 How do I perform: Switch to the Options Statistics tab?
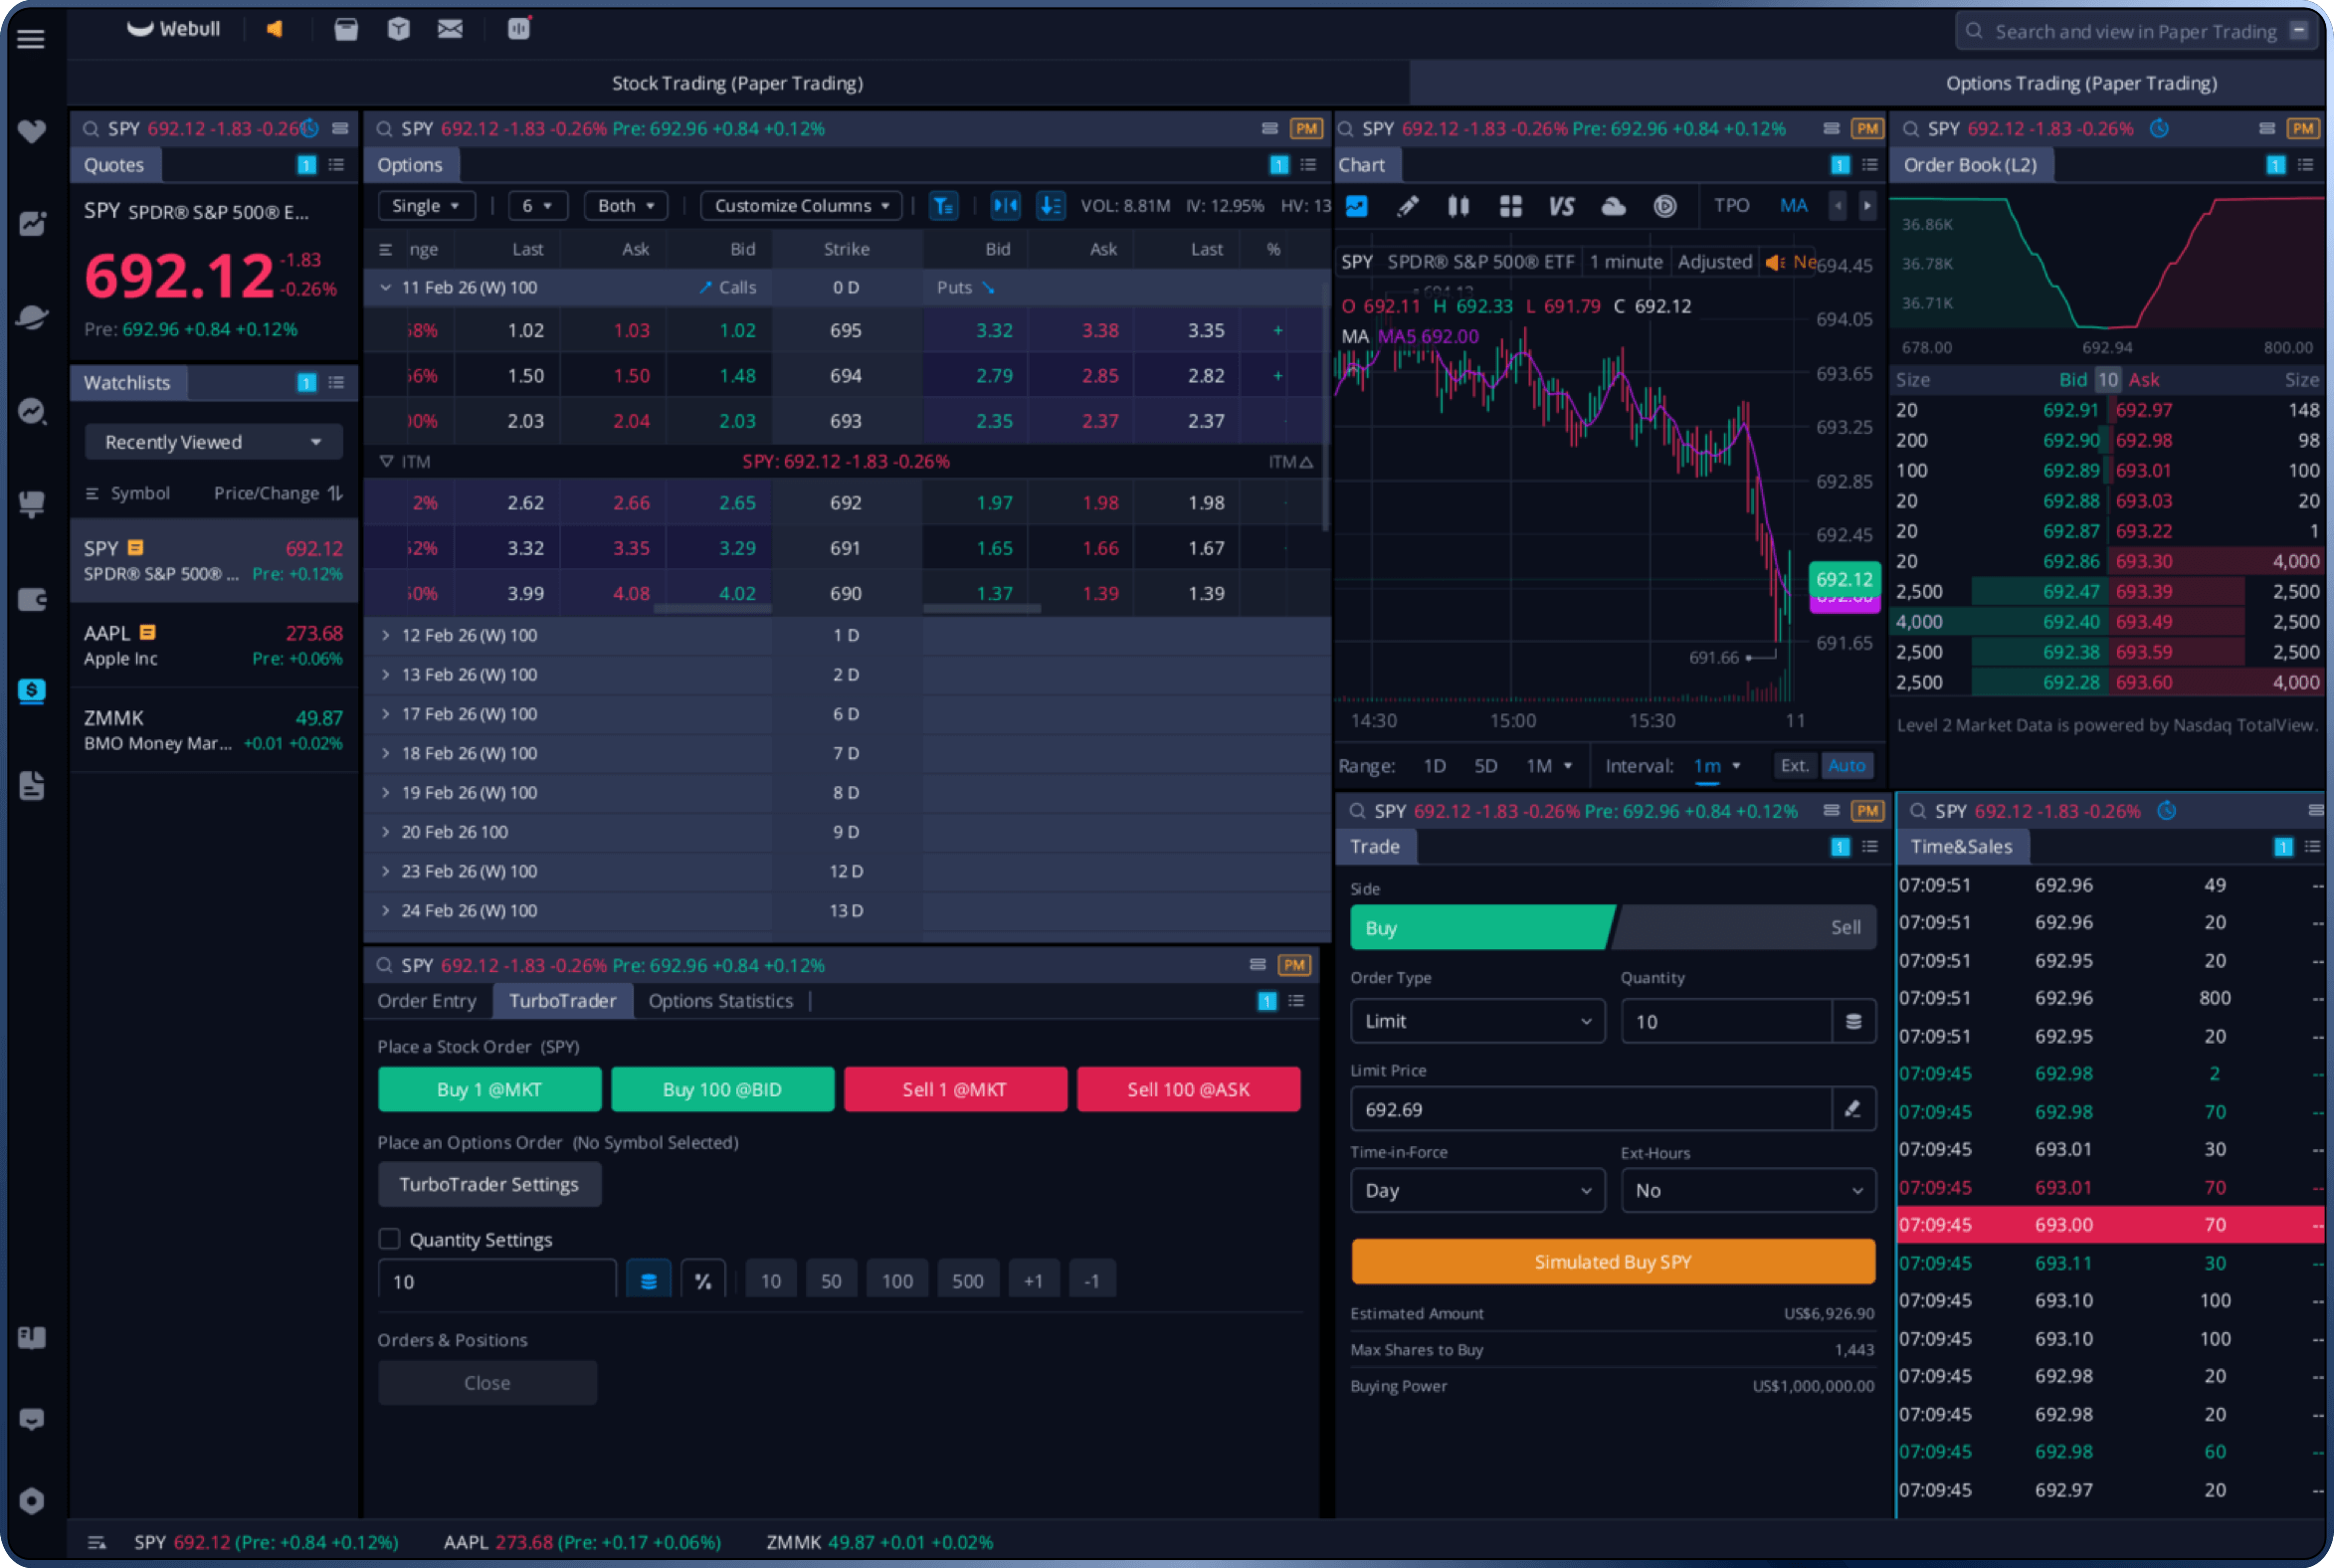720,1001
